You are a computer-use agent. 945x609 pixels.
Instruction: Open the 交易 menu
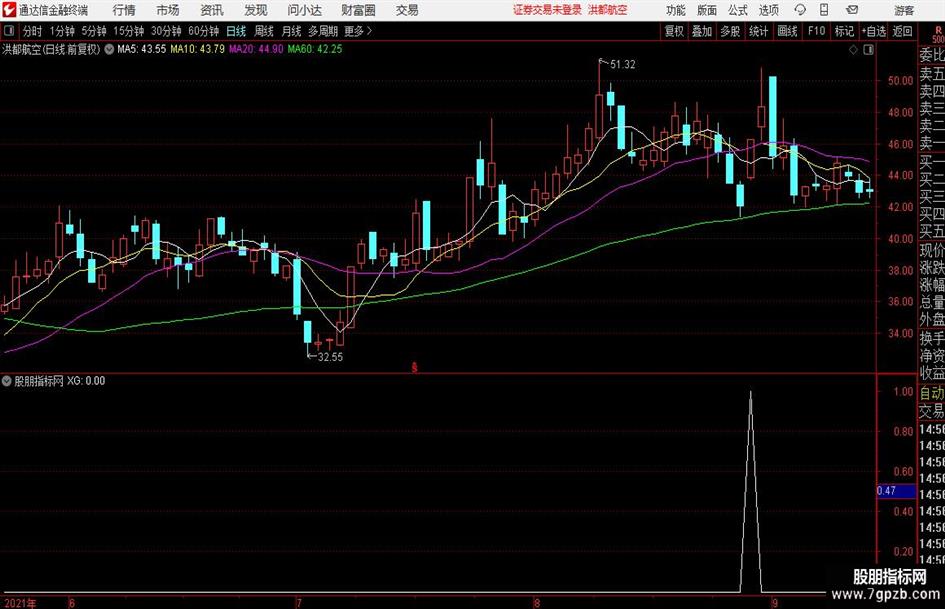pyautogui.click(x=407, y=10)
